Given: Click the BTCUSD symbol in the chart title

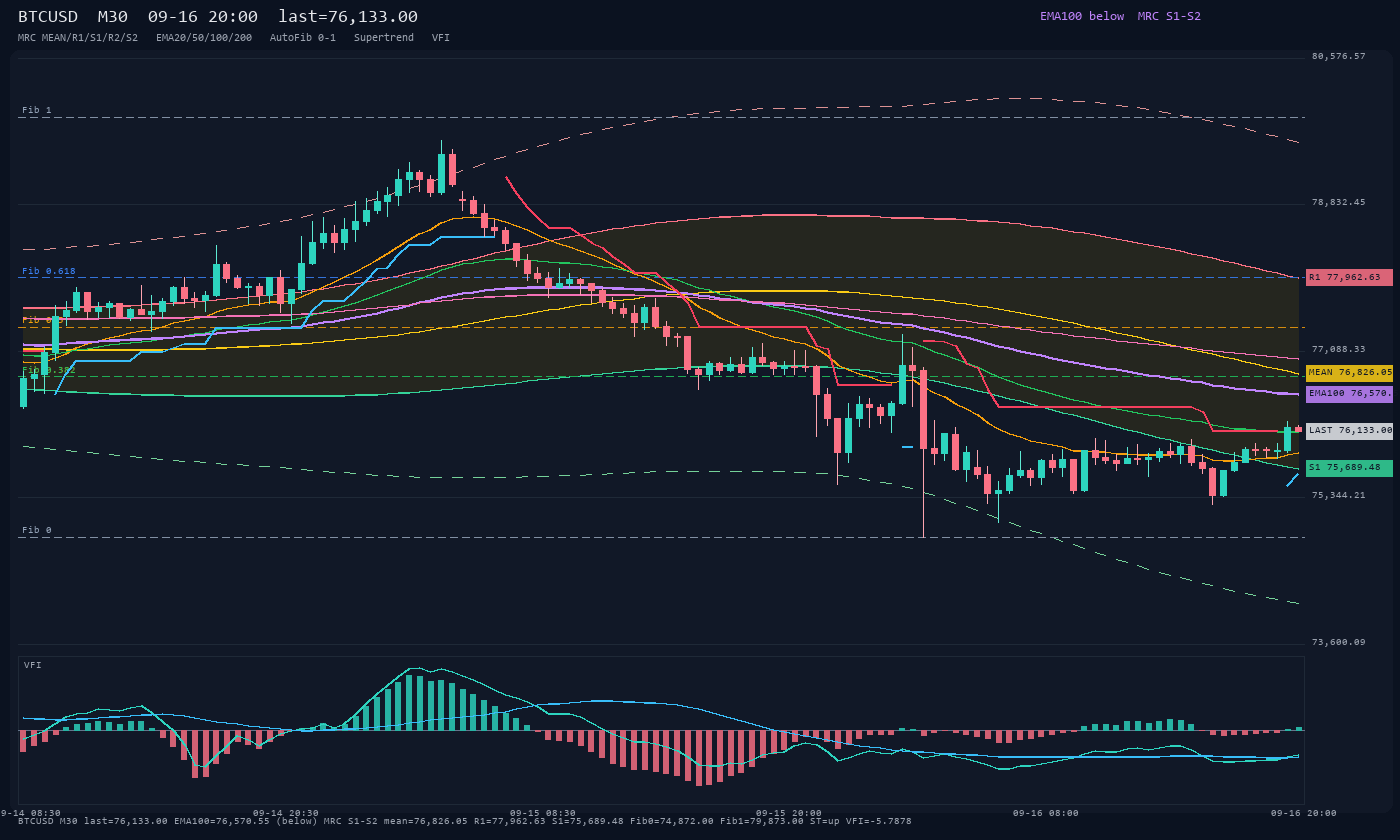Looking at the screenshot, I should point(48,17).
